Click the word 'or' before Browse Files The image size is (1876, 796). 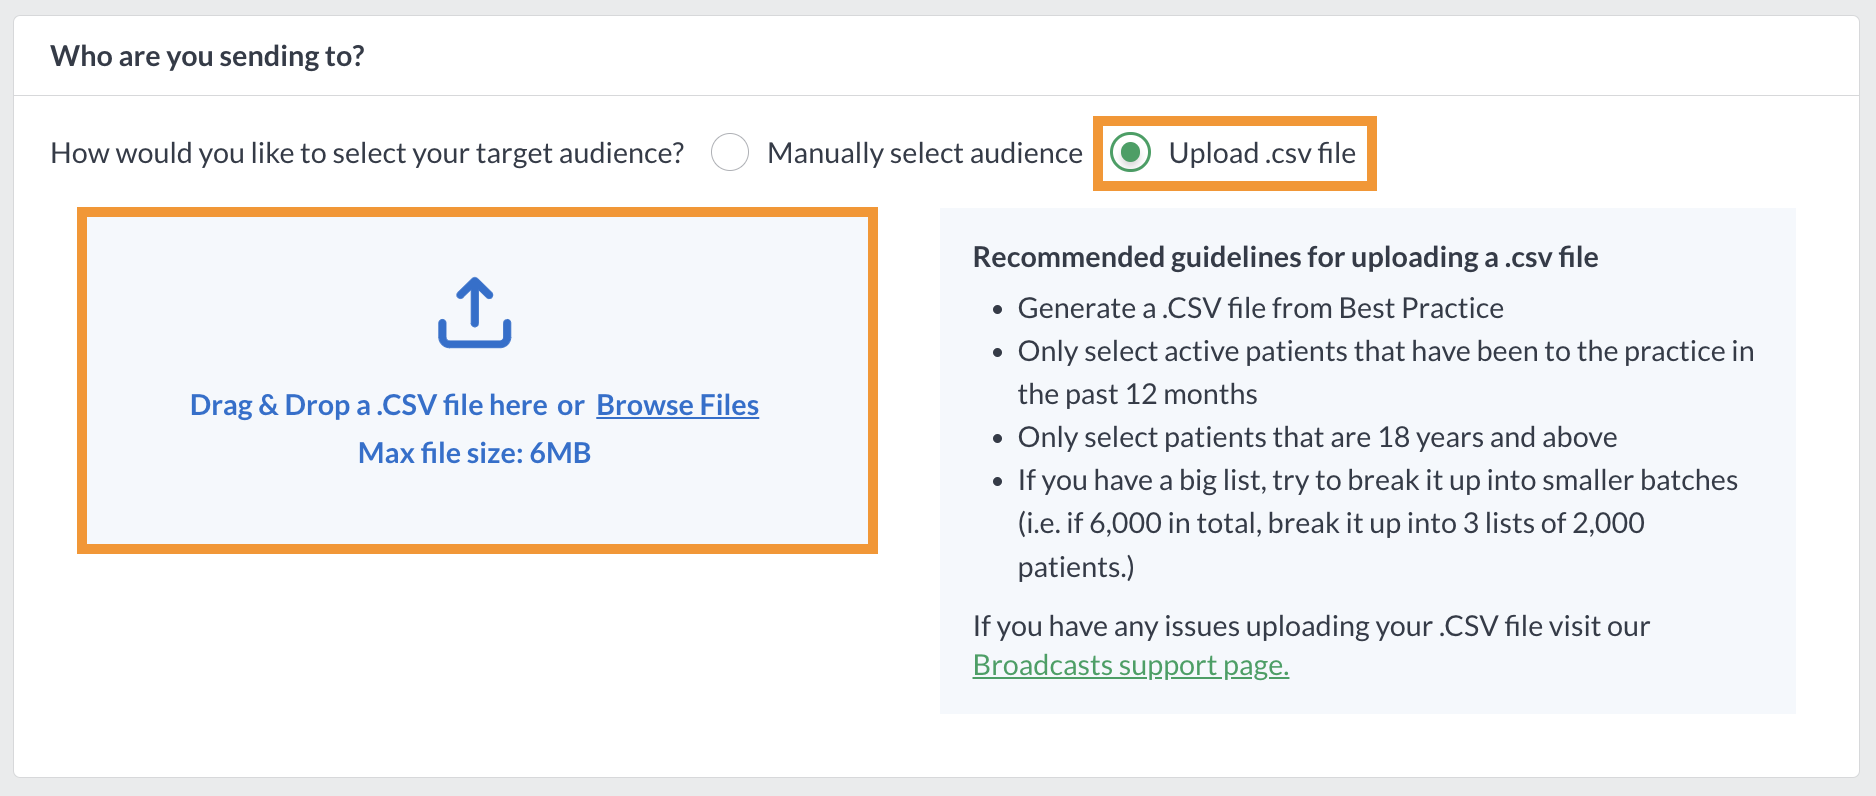[571, 405]
